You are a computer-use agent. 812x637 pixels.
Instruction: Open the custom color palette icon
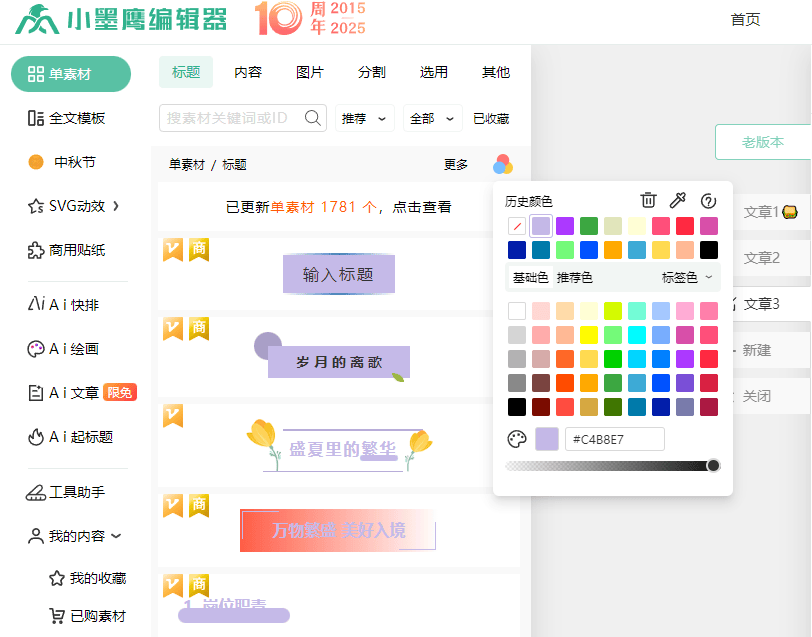pyautogui.click(x=517, y=439)
